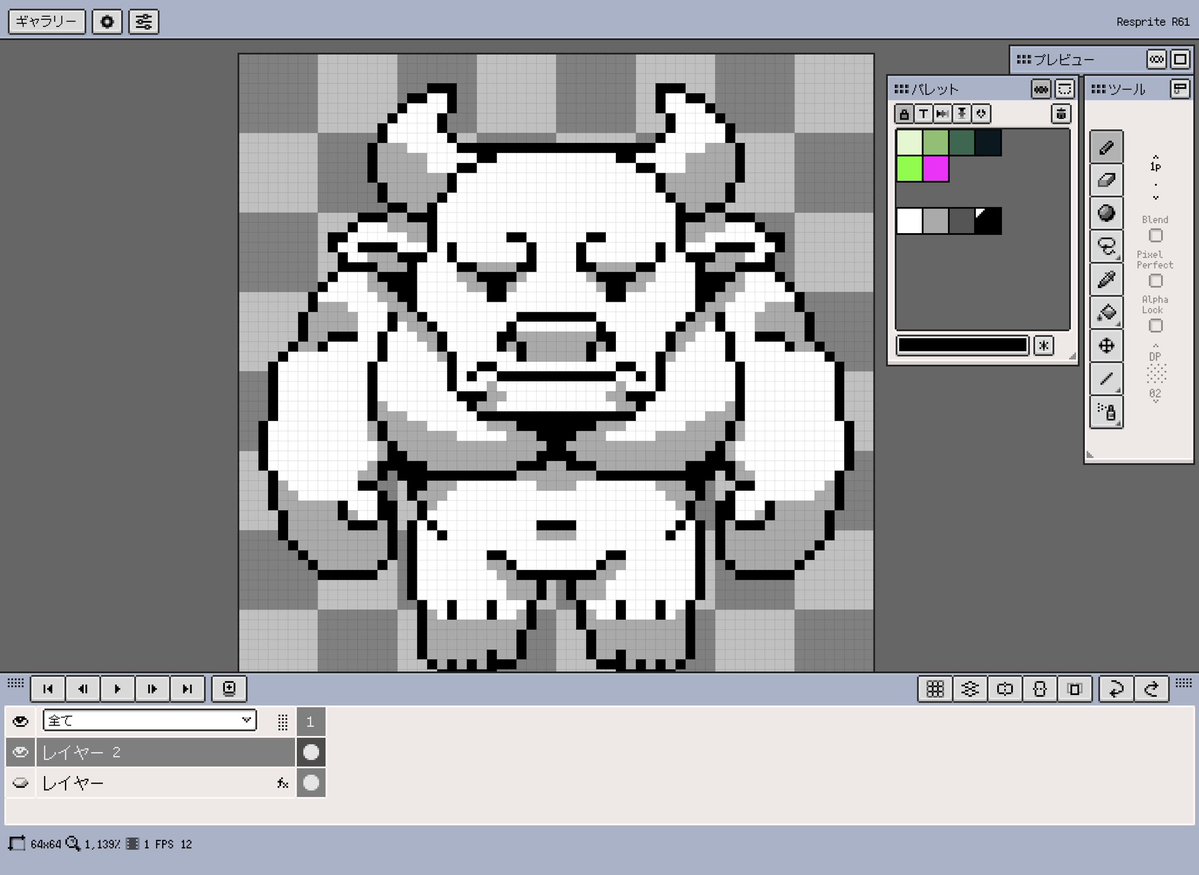Viewport: 1199px width, 875px height.
Task: Click the layers stack icon in timeline toolbar
Action: 970,689
